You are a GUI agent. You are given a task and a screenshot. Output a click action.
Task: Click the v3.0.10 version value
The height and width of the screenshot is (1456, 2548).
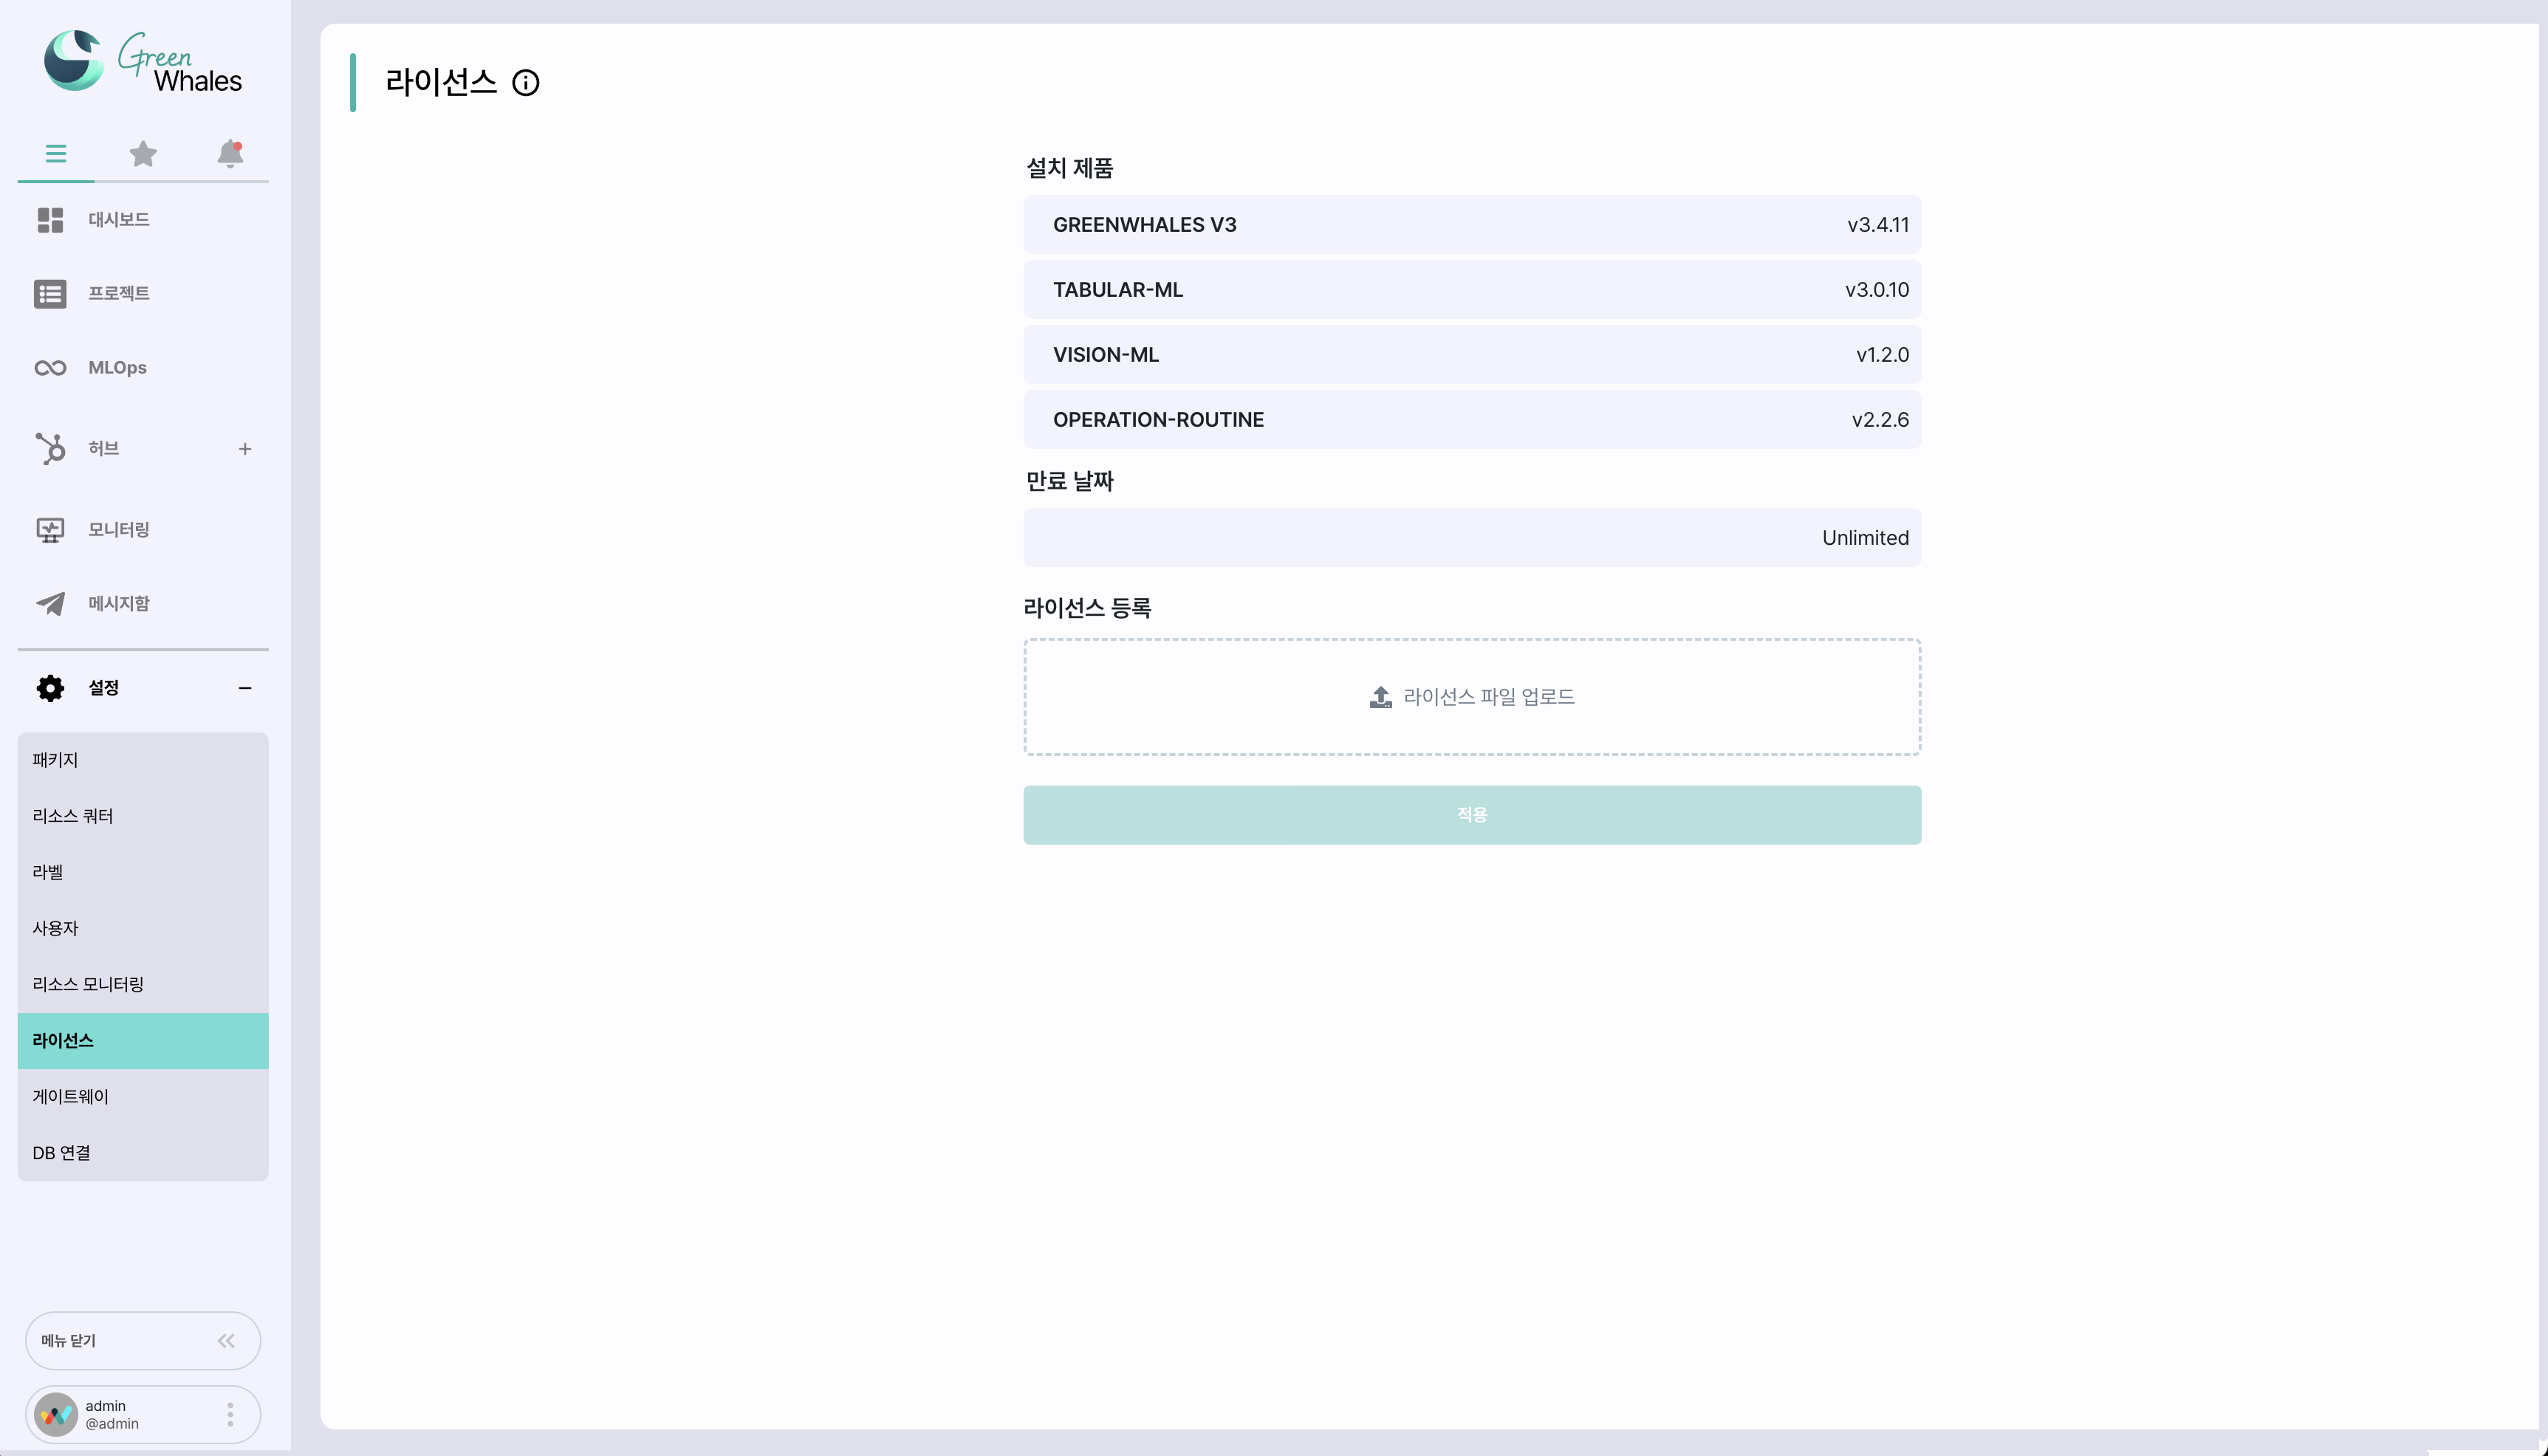1877,290
